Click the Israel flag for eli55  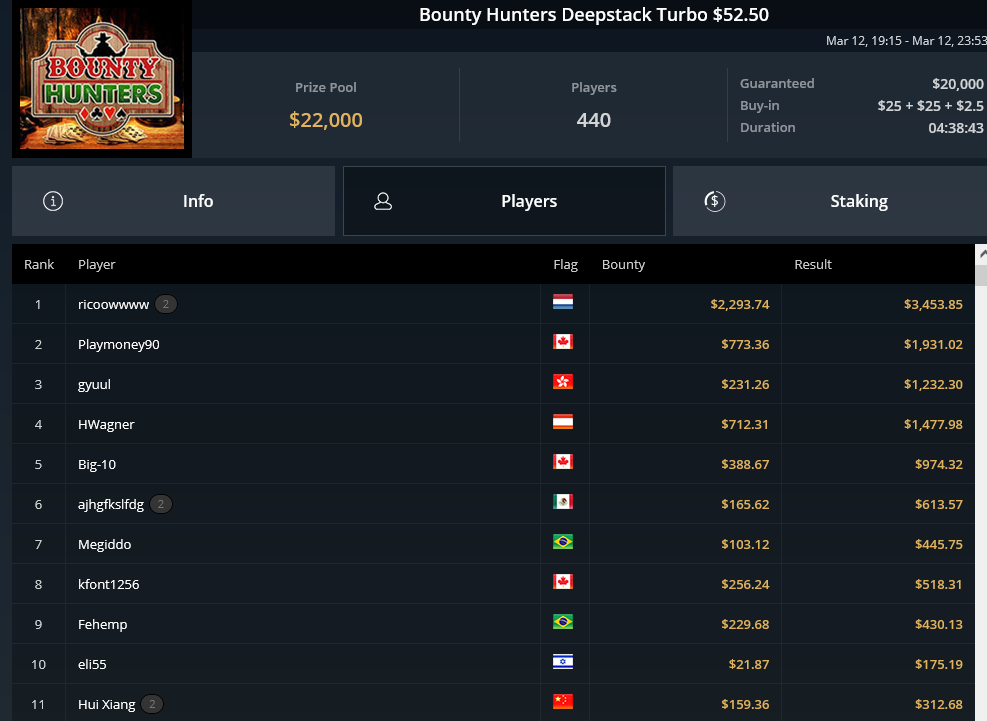(563, 661)
